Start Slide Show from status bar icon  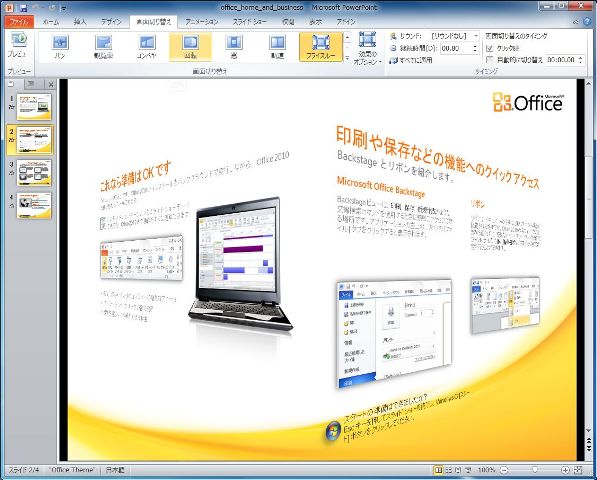click(x=468, y=470)
